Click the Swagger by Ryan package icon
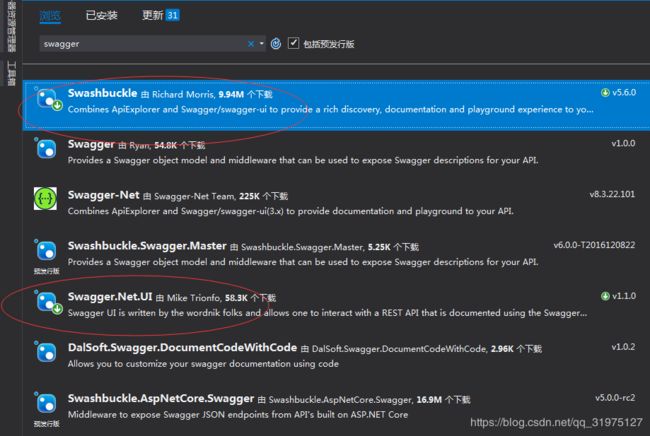The image size is (650, 436). pyautogui.click(x=46, y=149)
